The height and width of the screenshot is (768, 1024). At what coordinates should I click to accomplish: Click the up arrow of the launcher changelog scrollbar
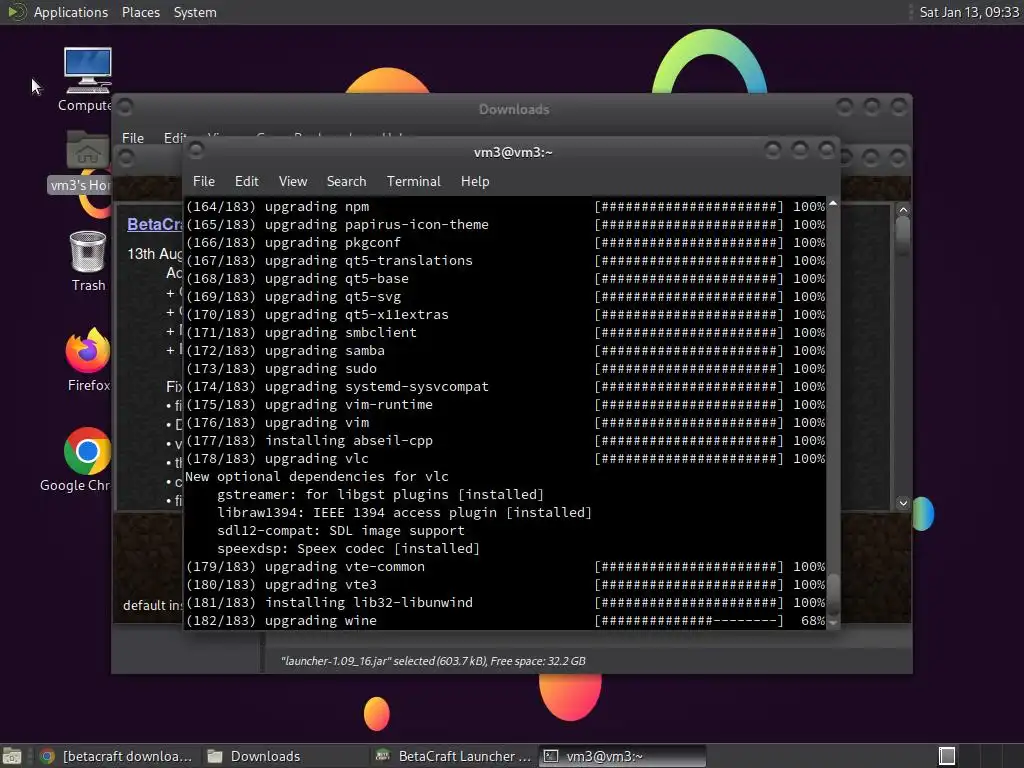(x=903, y=210)
